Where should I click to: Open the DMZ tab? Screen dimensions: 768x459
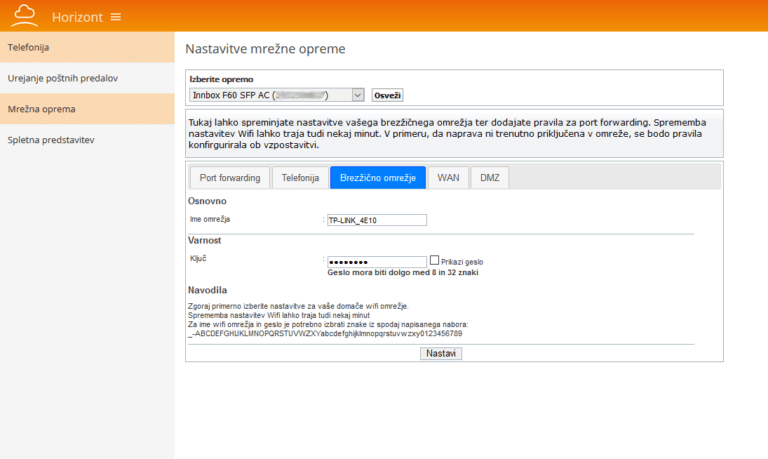click(x=489, y=178)
